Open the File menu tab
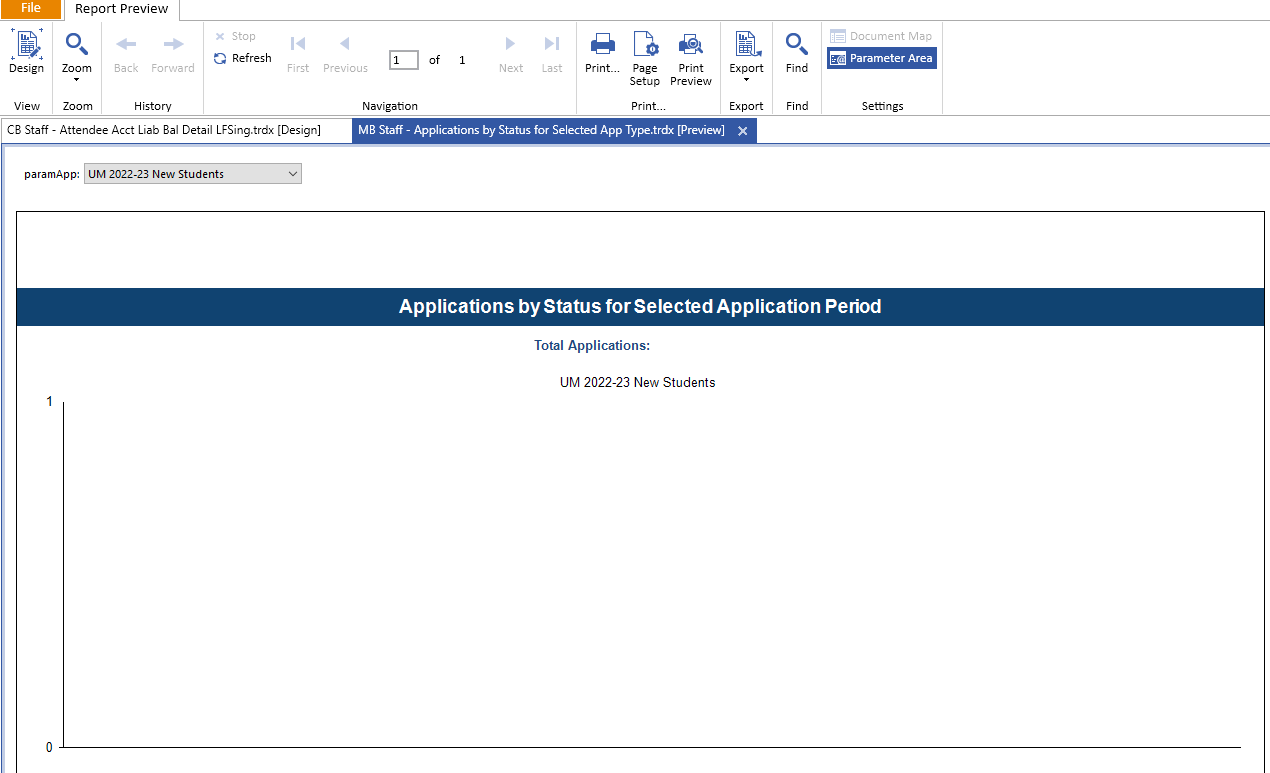This screenshot has width=1270, height=773. click(31, 8)
